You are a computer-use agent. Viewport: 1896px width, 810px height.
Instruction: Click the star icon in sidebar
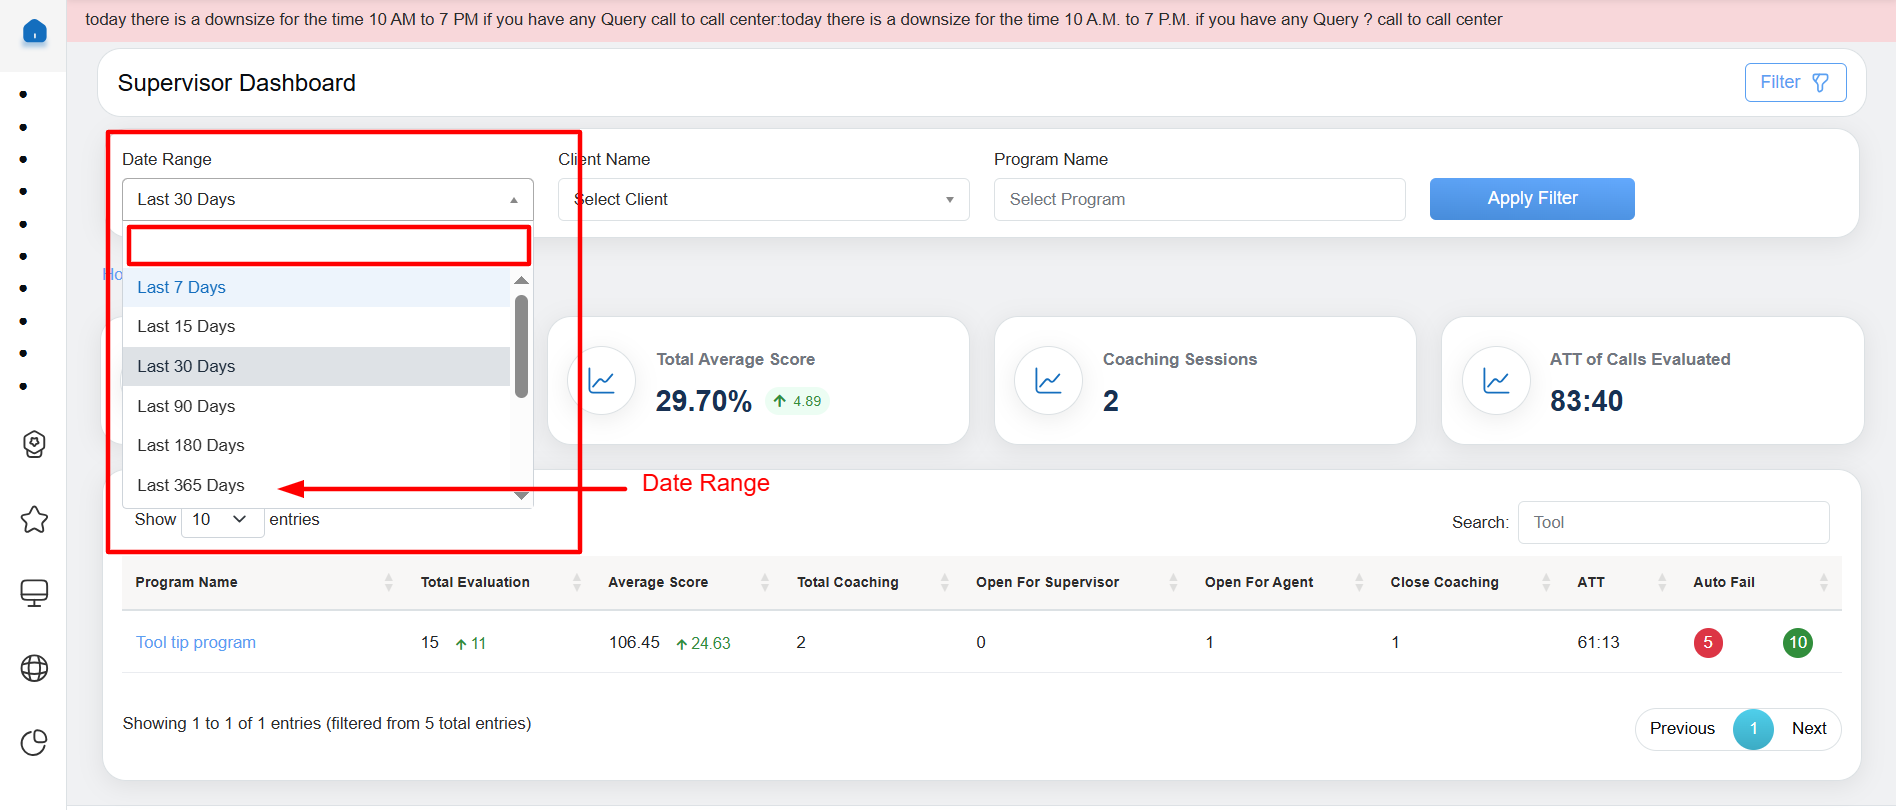pyautogui.click(x=34, y=519)
